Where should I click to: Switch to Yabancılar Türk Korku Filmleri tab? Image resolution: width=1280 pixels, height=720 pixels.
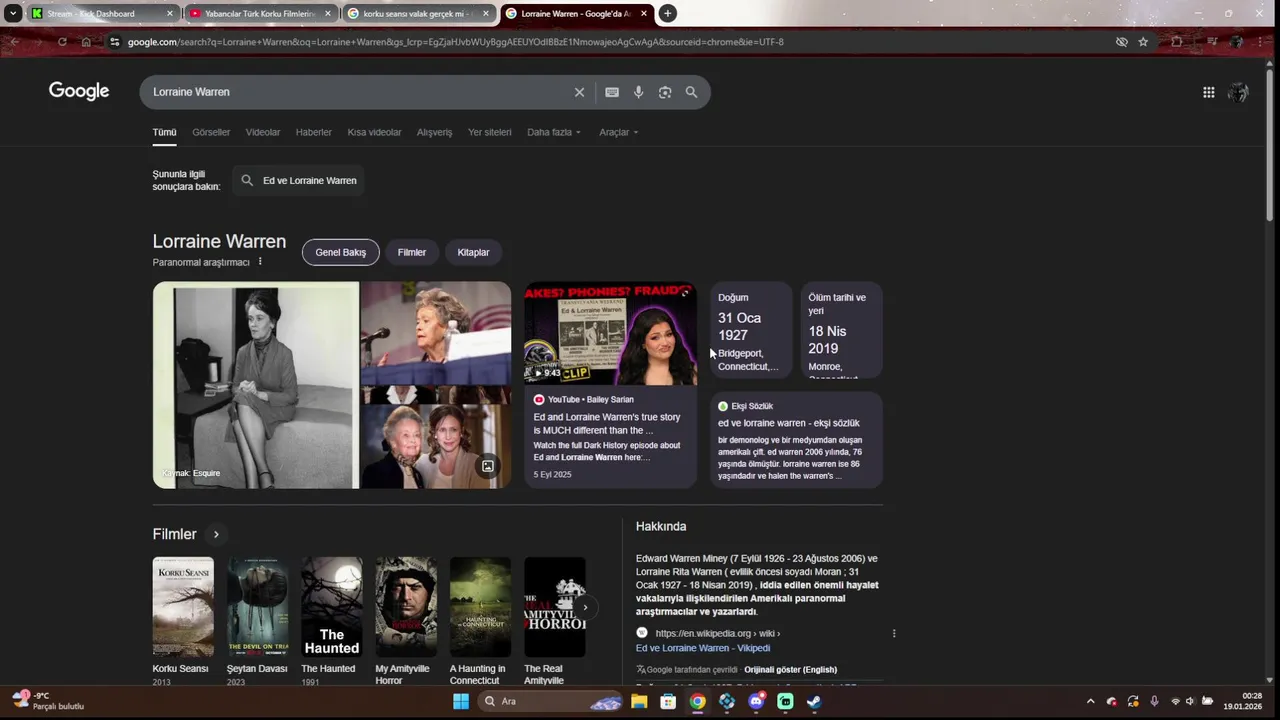[260, 13]
